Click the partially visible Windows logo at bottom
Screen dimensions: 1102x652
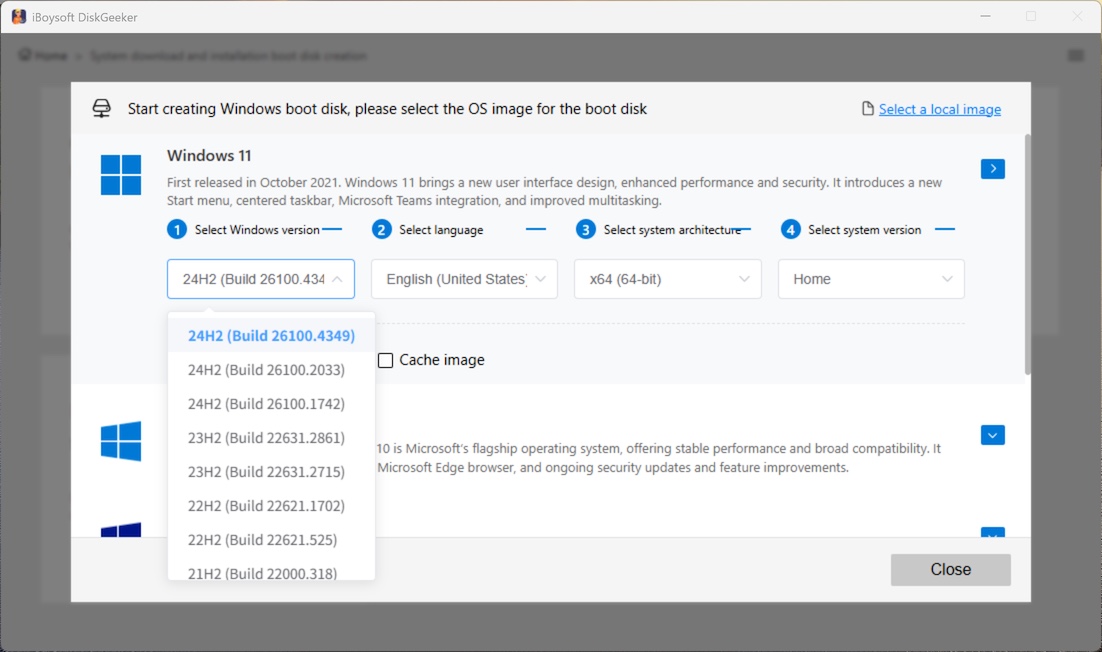click(x=120, y=530)
